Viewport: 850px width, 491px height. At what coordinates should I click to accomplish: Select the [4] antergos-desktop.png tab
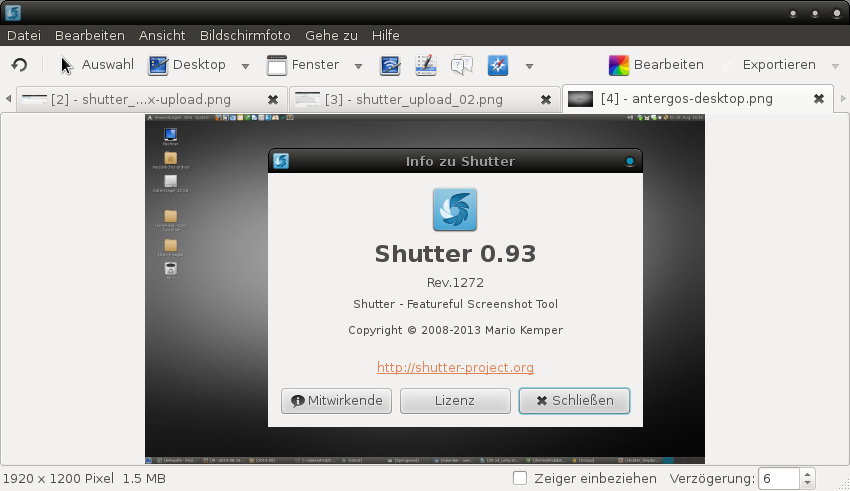(697, 99)
